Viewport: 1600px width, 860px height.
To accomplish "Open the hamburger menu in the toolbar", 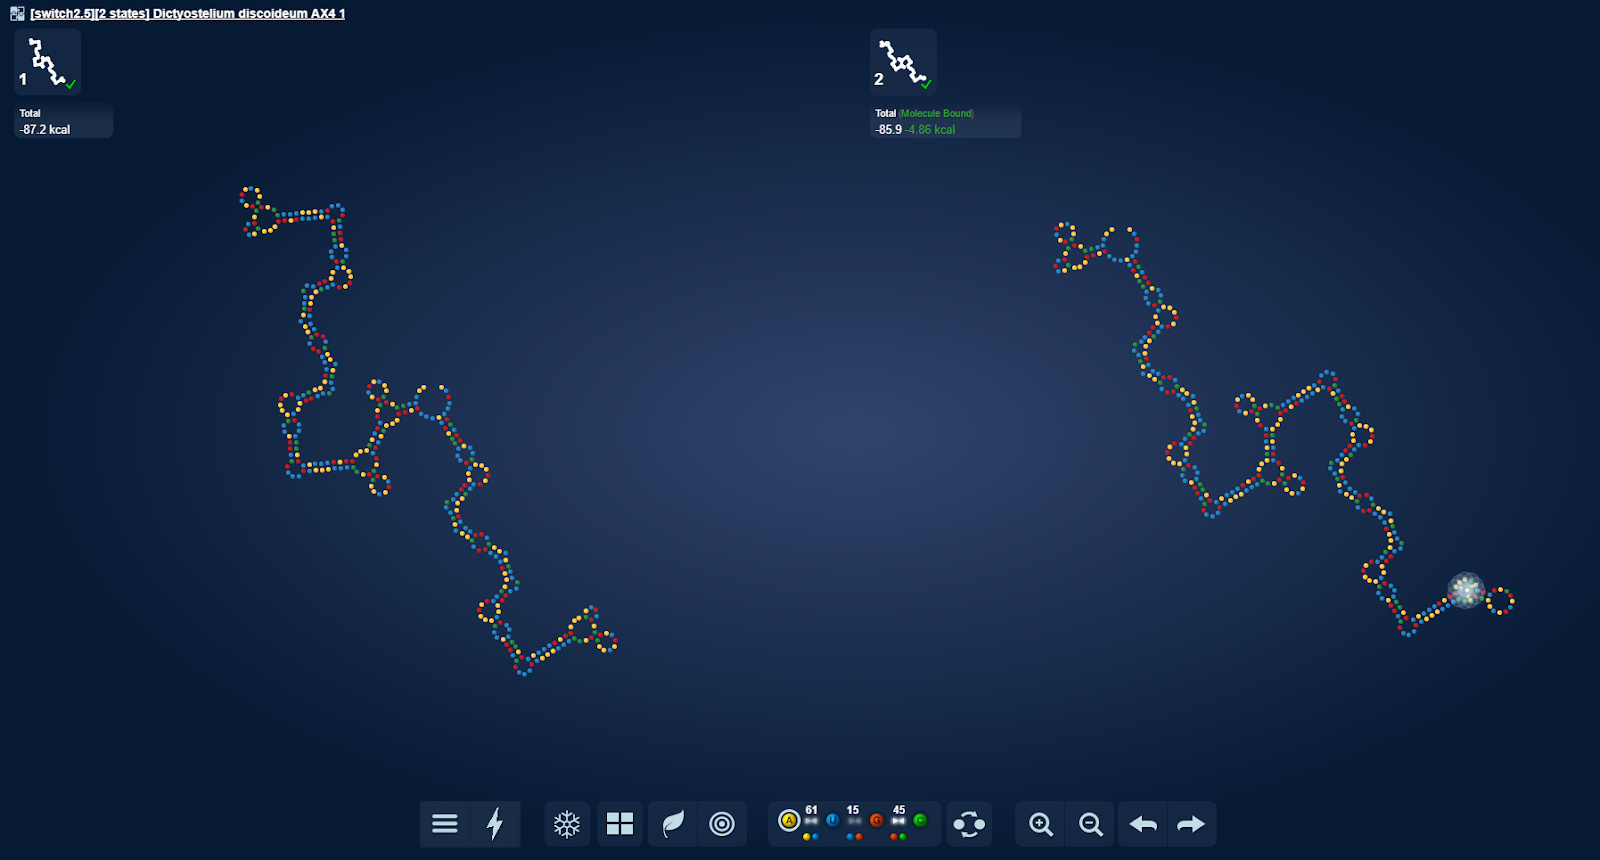I will tap(445, 824).
